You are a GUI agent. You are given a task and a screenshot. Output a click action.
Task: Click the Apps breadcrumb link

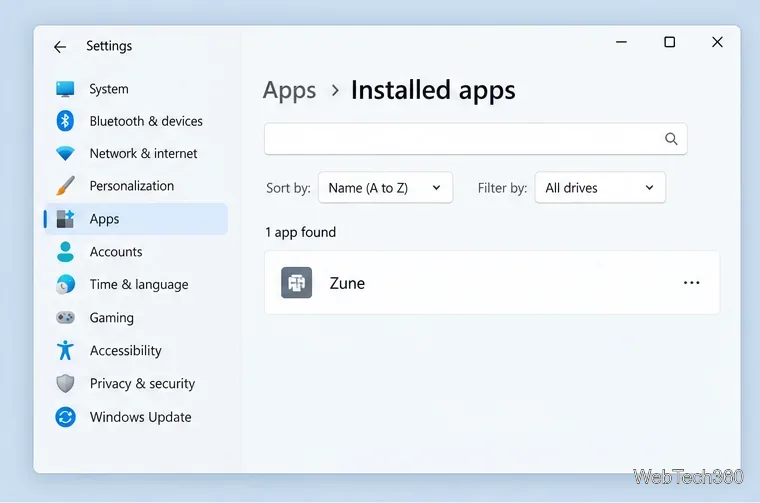(x=289, y=91)
